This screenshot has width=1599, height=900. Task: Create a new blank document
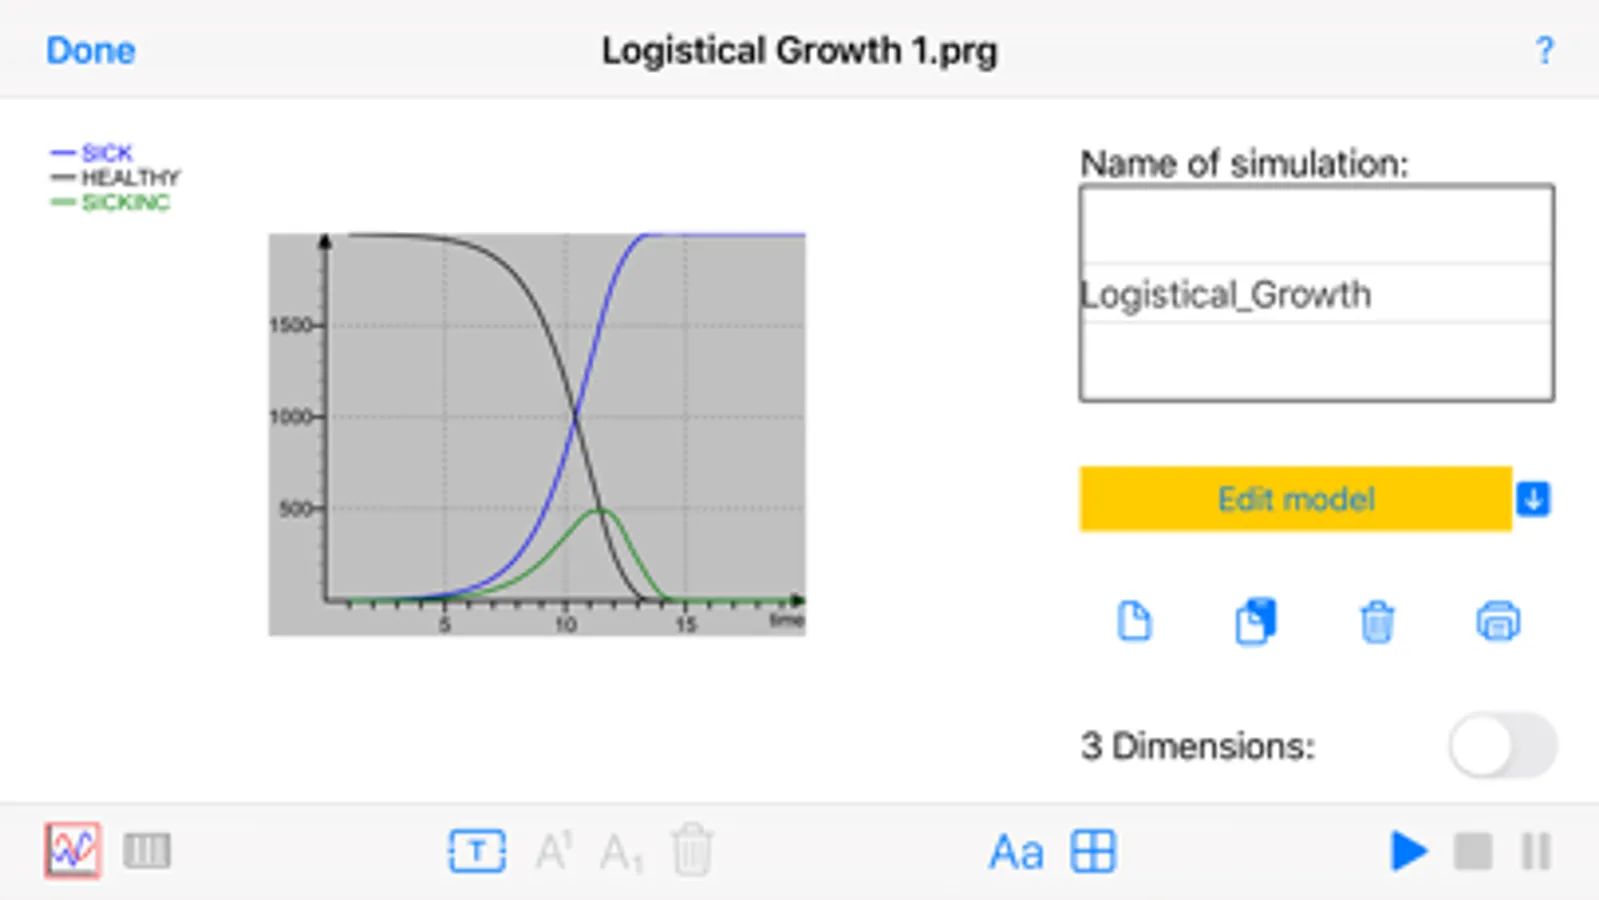point(1134,621)
